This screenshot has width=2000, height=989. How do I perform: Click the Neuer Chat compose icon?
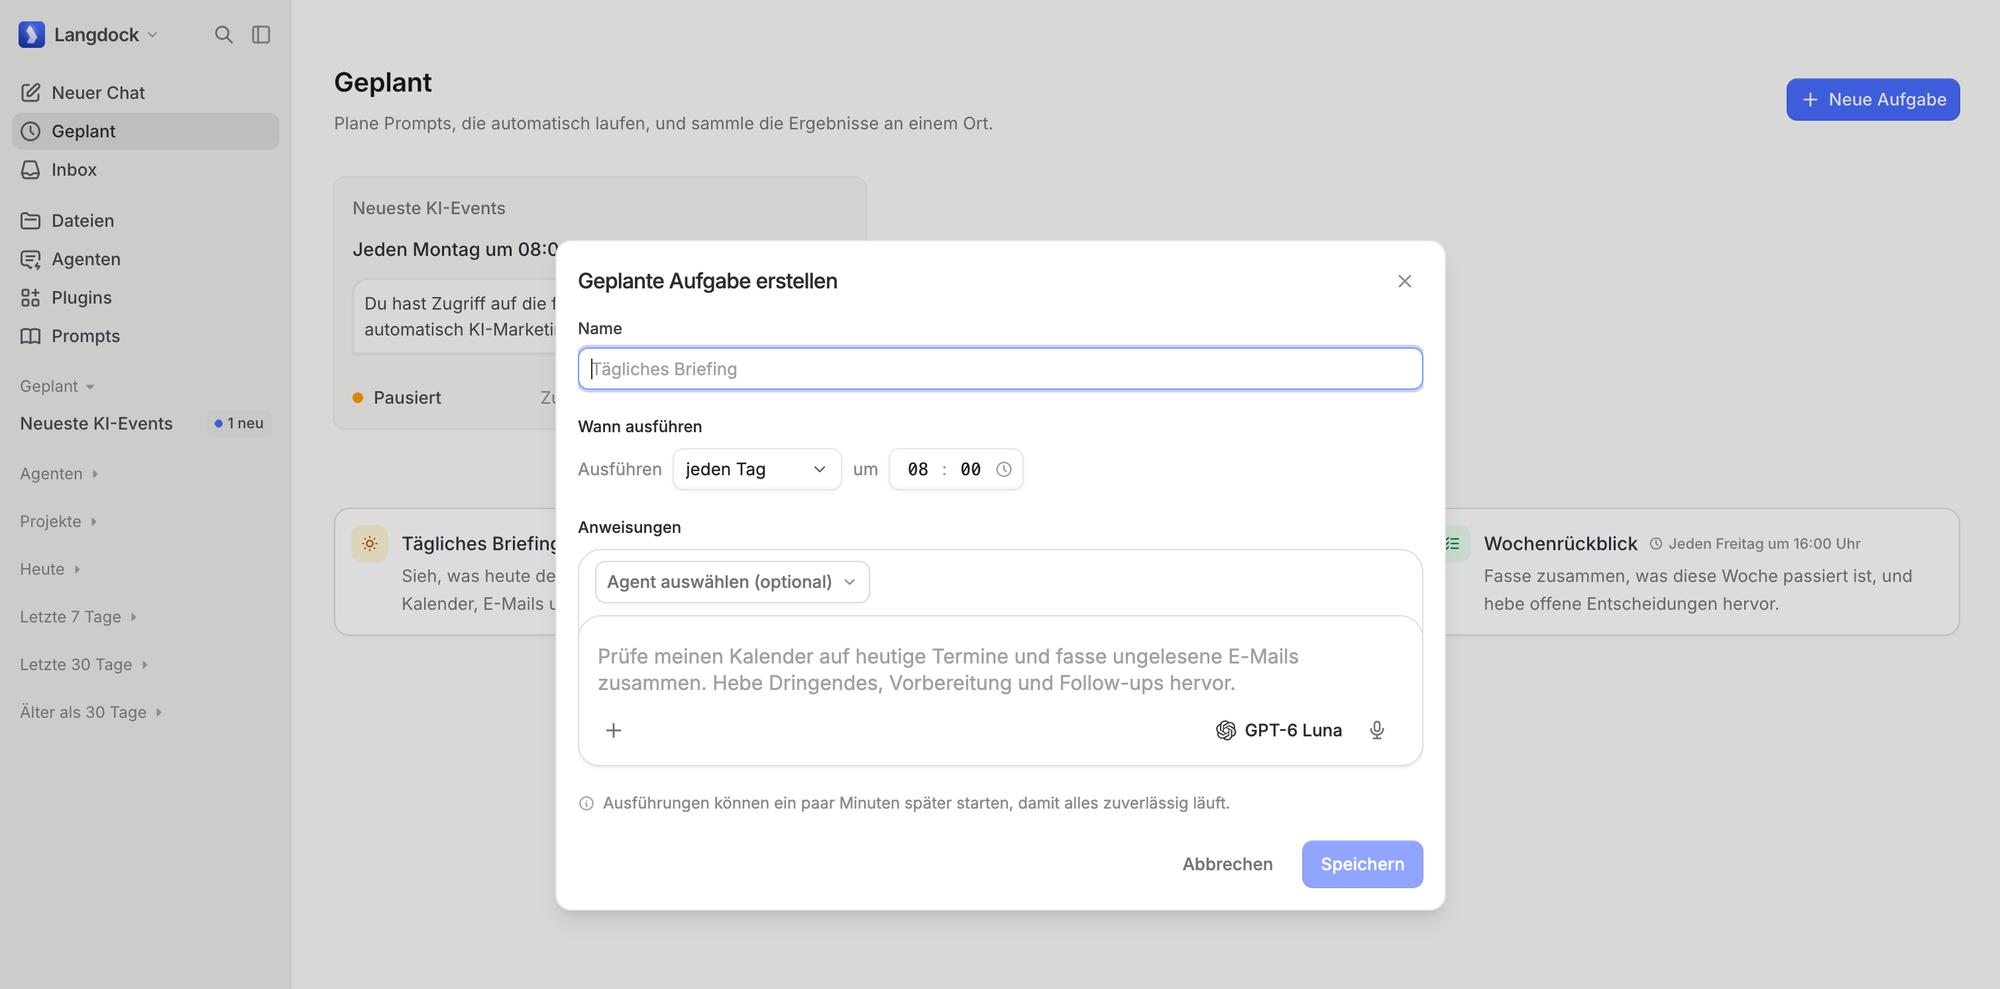click(31, 93)
